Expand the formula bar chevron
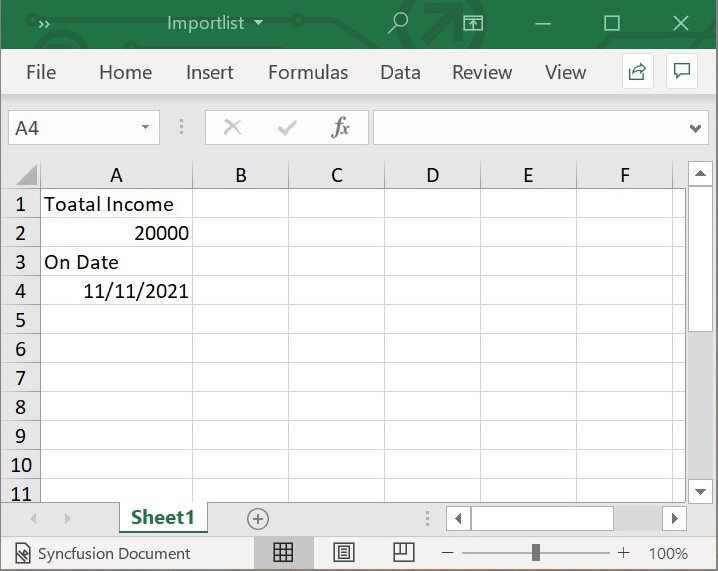Screen dimensions: 718x571 695,129
